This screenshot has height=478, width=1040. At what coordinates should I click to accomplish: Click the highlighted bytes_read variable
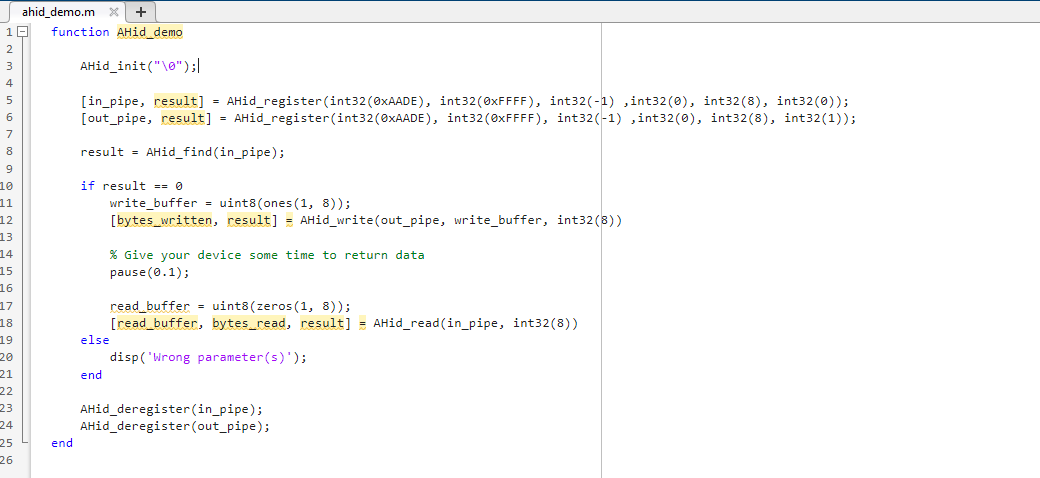(248, 323)
